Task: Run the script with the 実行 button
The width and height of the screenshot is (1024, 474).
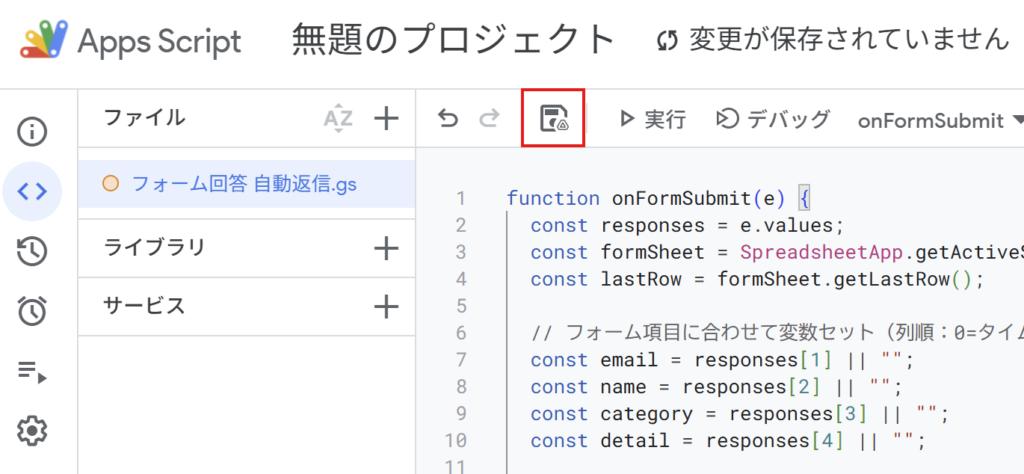Action: [652, 119]
